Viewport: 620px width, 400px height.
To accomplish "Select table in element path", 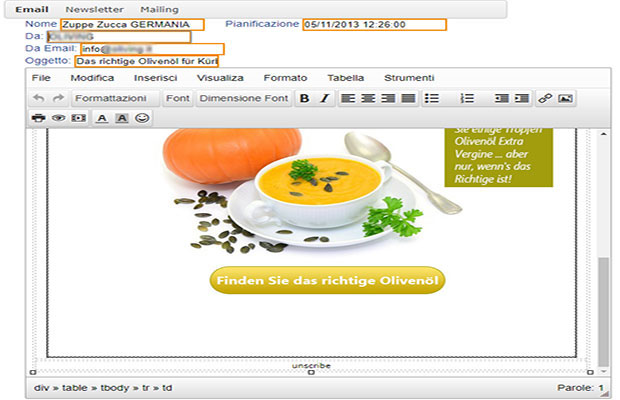I will 74,388.
